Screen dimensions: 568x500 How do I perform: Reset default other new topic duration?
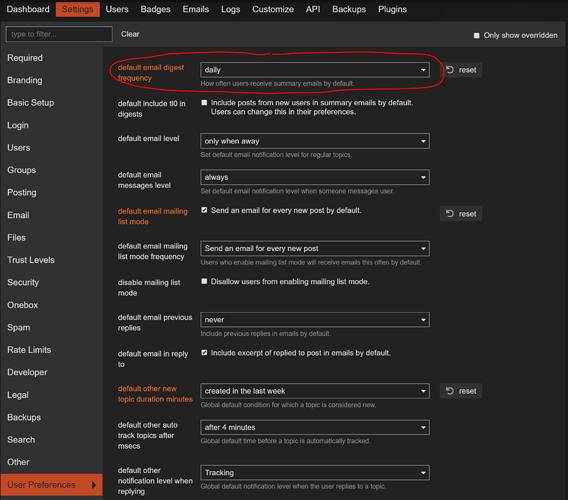tap(461, 391)
